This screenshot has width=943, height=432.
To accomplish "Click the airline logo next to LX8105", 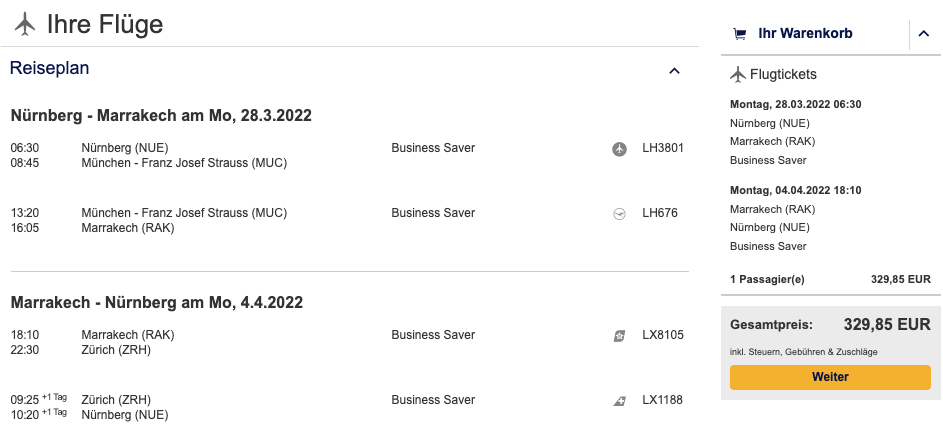I will click(x=619, y=335).
